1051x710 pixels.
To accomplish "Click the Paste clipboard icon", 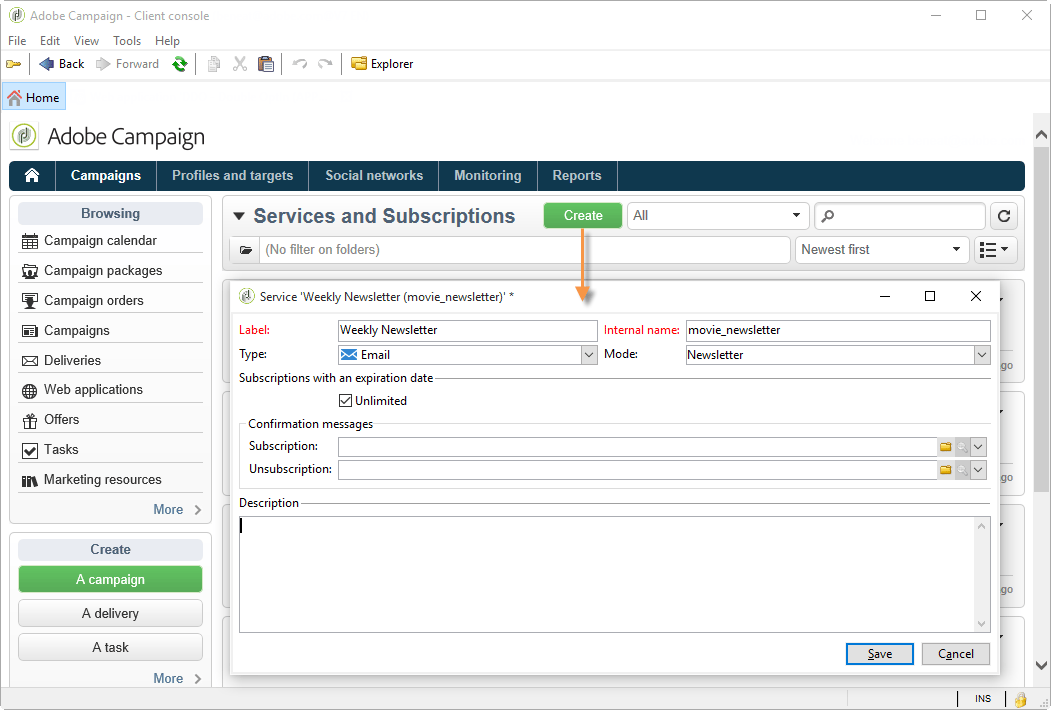I will (265, 63).
